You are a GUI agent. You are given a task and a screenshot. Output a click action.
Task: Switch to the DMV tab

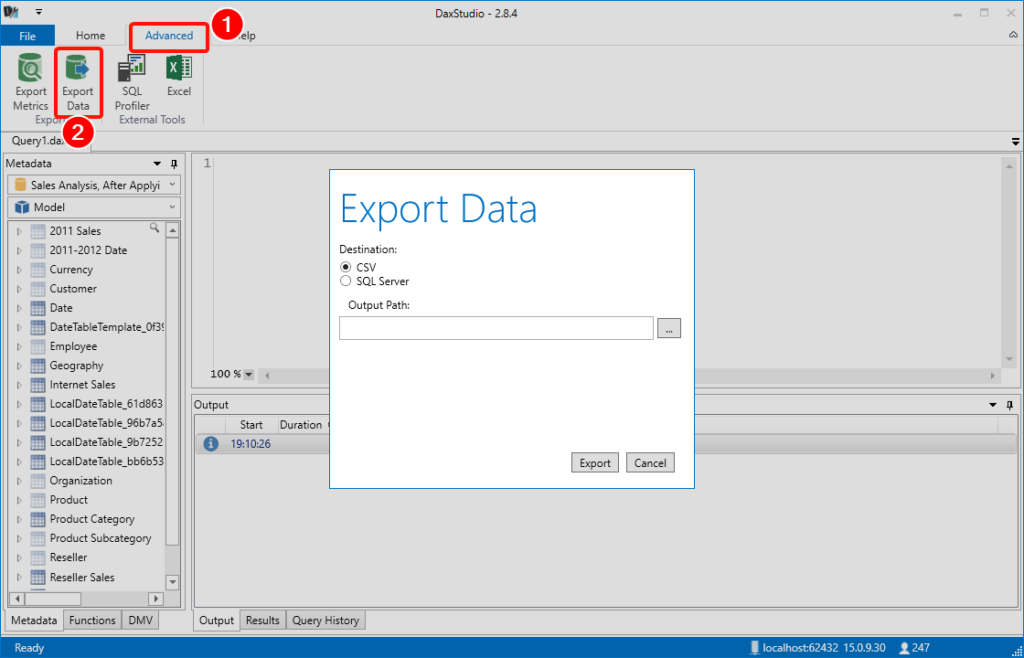[140, 620]
